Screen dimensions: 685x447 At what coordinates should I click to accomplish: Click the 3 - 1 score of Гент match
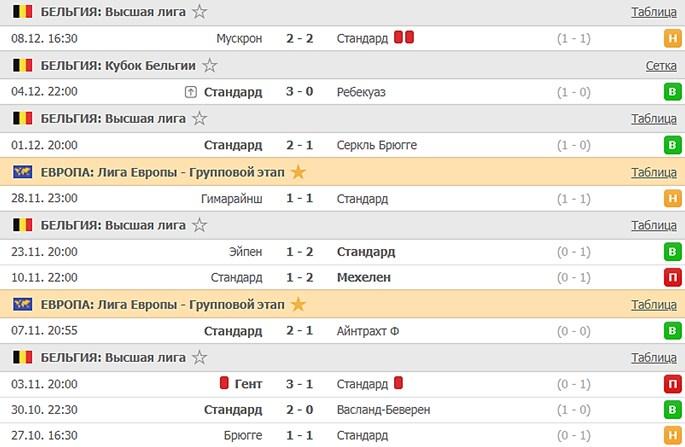coord(300,383)
